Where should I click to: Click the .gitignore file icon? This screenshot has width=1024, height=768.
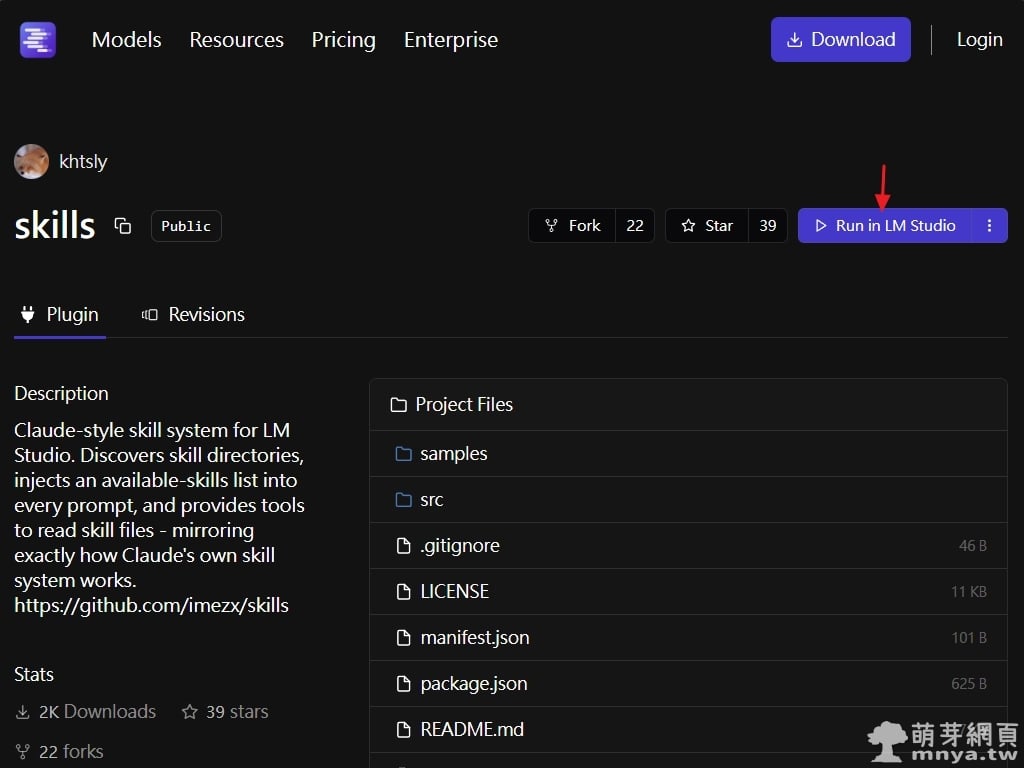pyautogui.click(x=404, y=546)
